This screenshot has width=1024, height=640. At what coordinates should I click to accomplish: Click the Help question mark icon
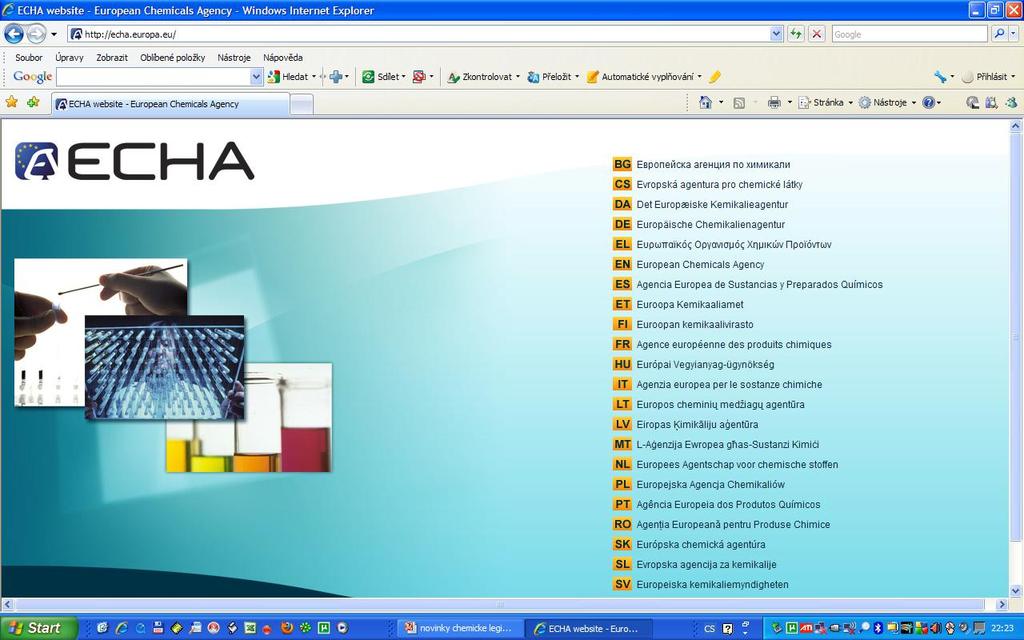[x=928, y=103]
